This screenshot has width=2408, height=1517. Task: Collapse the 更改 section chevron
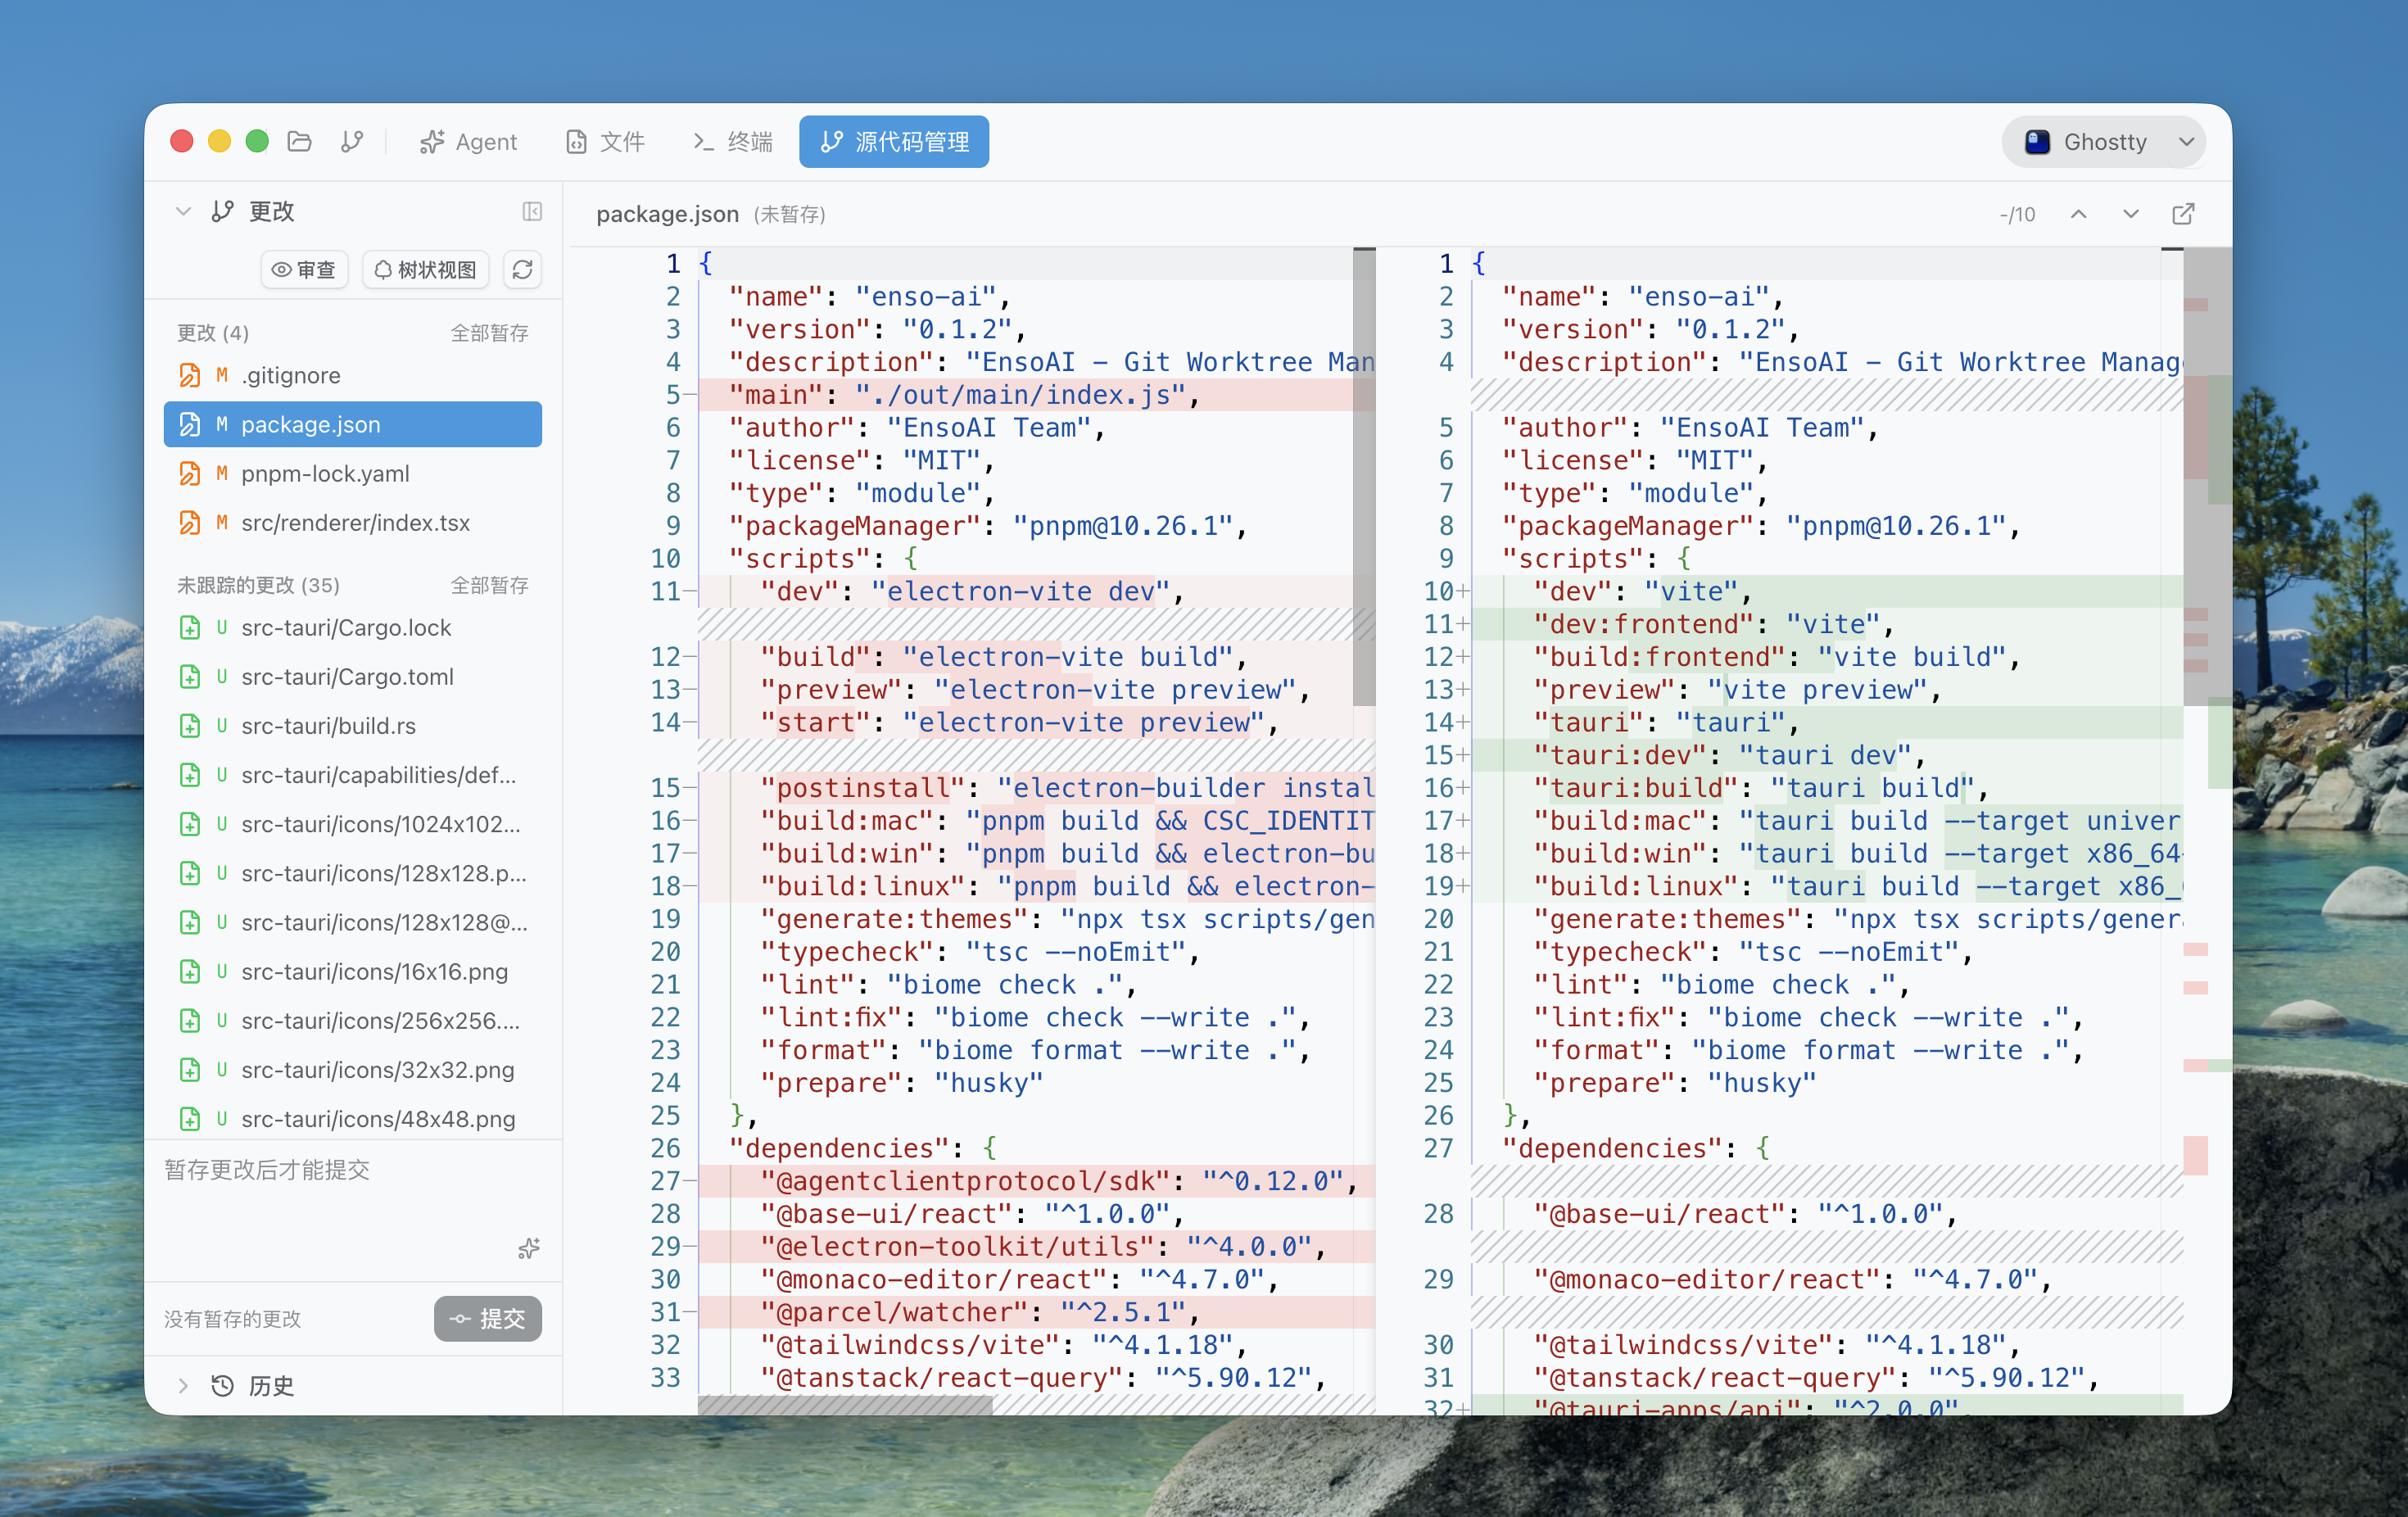point(183,211)
